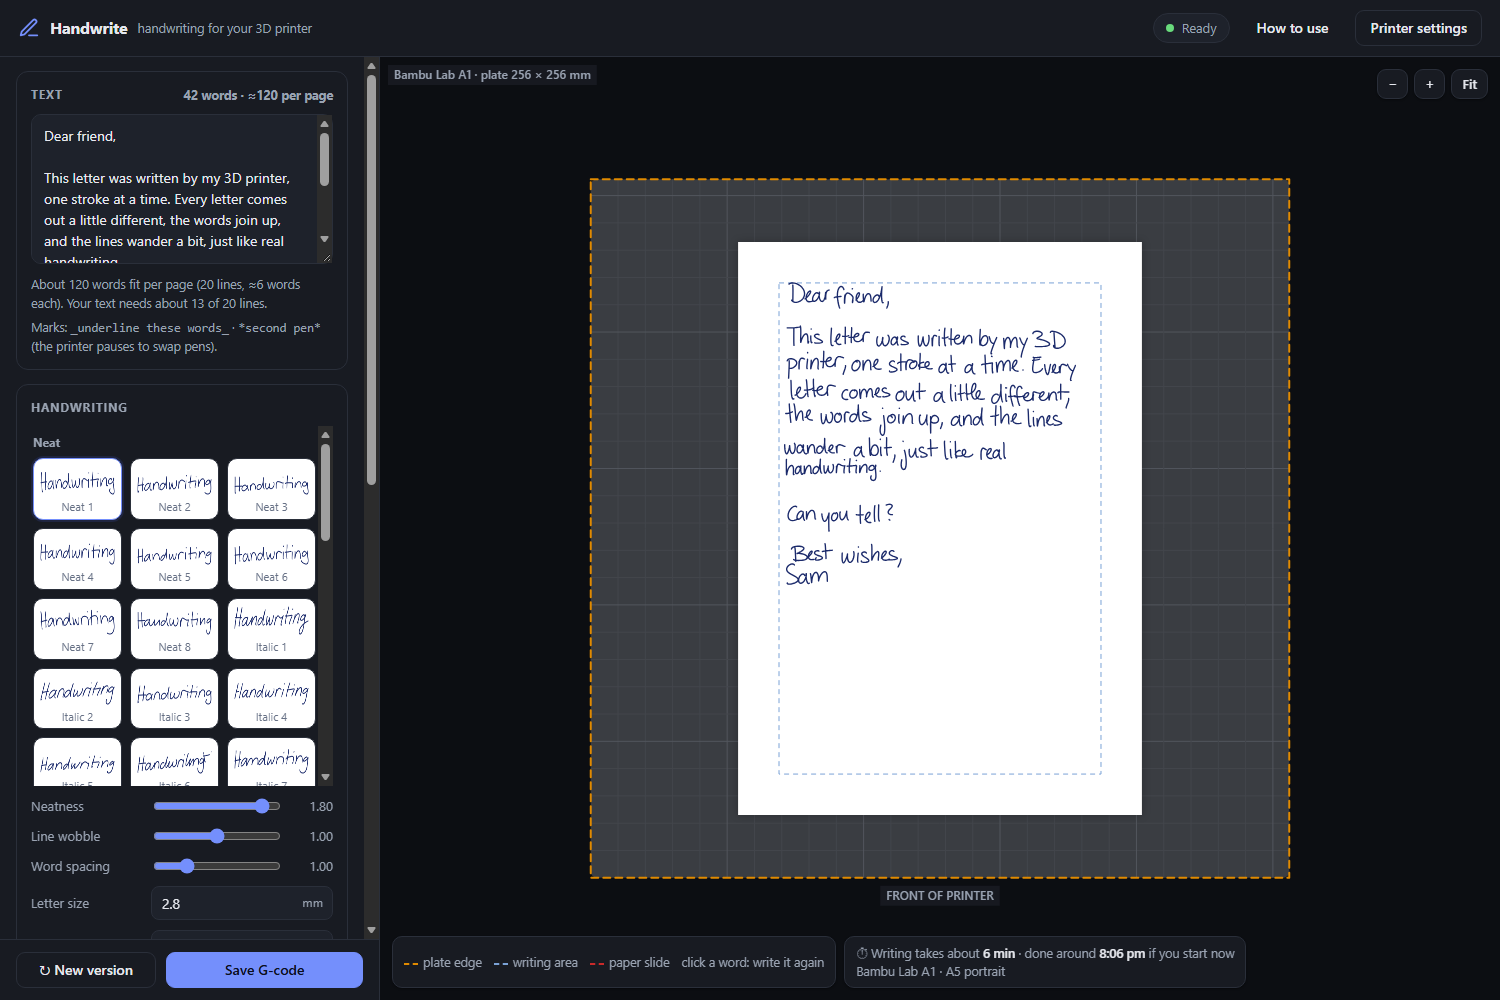The image size is (1500, 1000).
Task: Select the Italic 2 handwriting style
Action: 77,699
